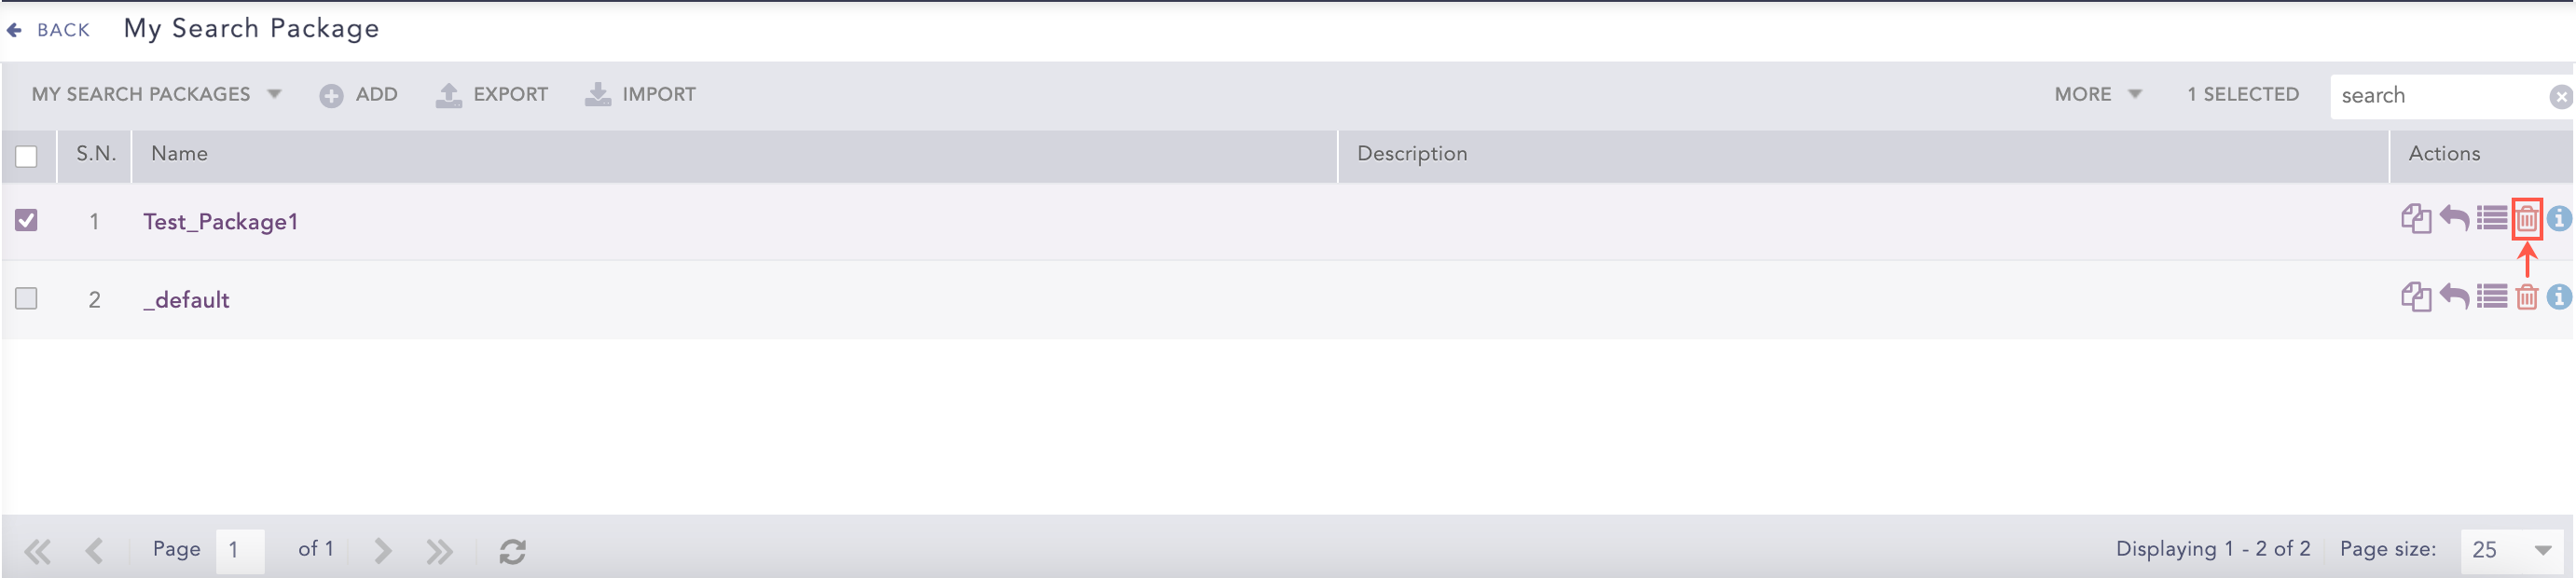Uncheck the Test_Package1 row checkbox
2576x578 pixels.
pos(27,220)
